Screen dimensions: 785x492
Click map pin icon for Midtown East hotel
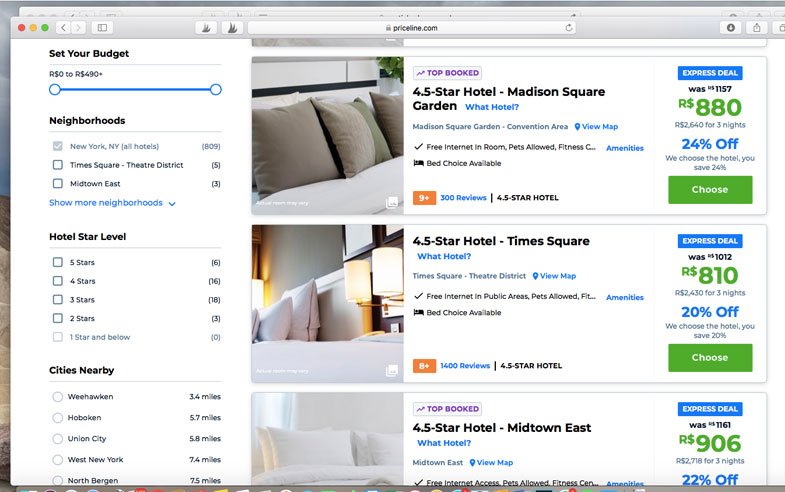tap(472, 462)
